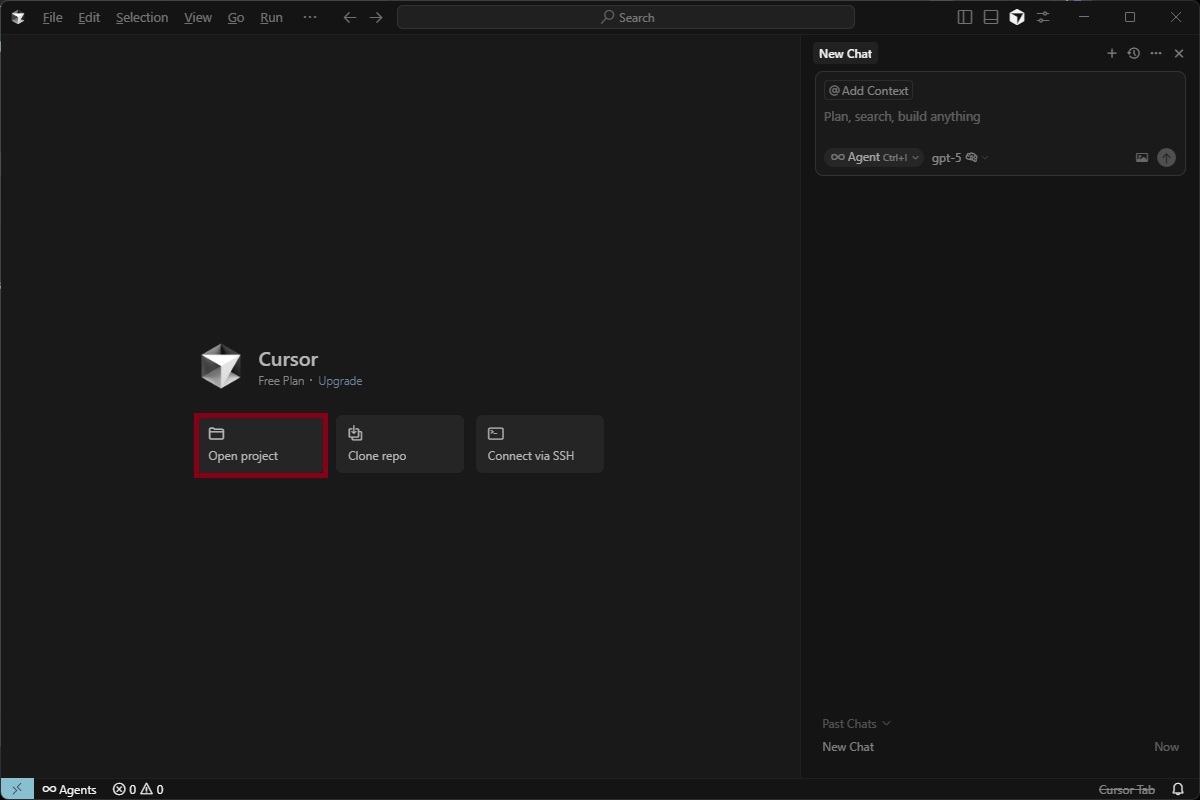Open the File menu

pyautogui.click(x=52, y=17)
